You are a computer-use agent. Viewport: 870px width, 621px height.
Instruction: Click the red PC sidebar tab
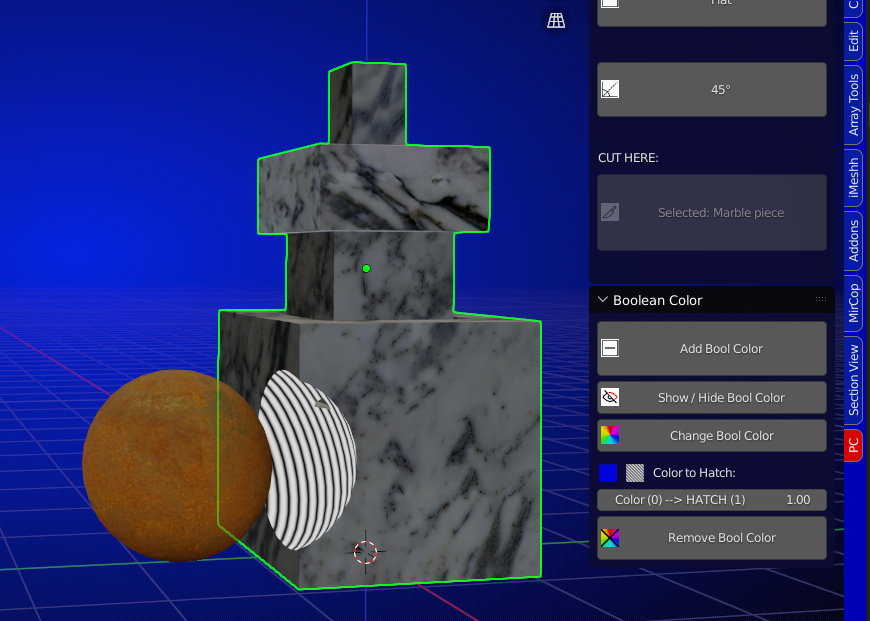tap(853, 446)
